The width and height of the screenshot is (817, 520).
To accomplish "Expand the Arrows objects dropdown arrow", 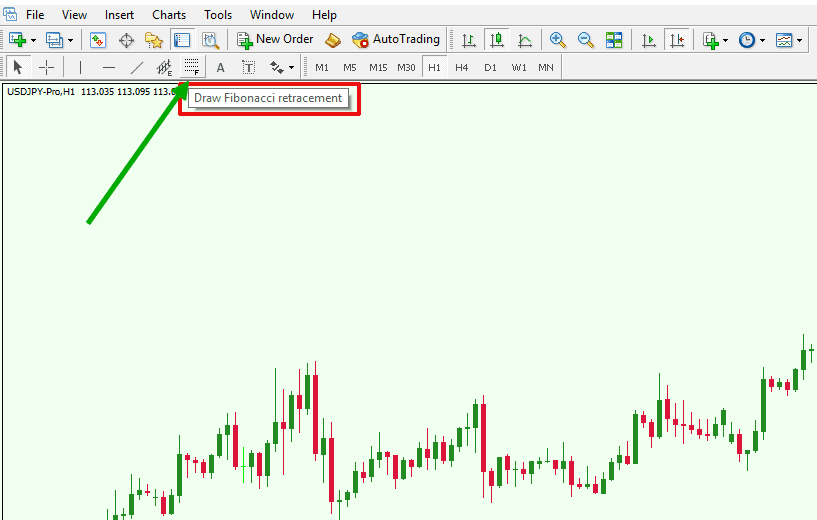I will click(x=291, y=68).
